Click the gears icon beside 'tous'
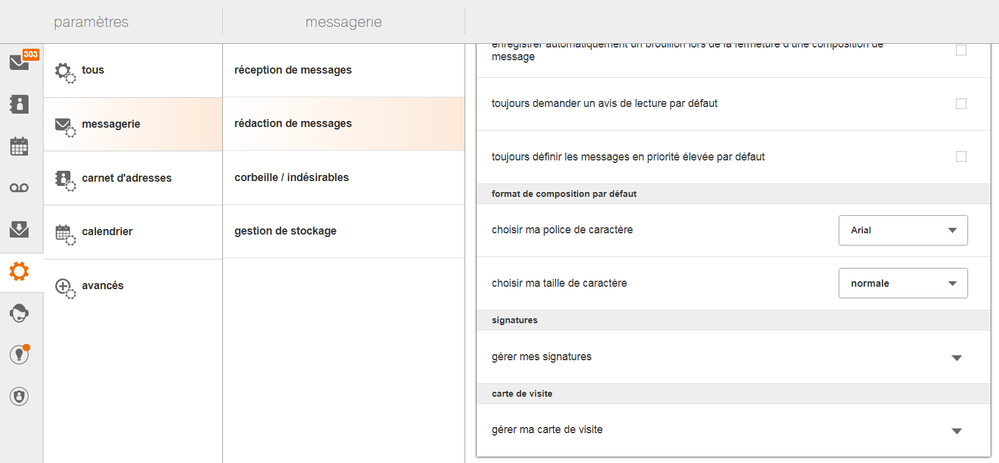Viewport: 999px width, 463px height. [65, 73]
